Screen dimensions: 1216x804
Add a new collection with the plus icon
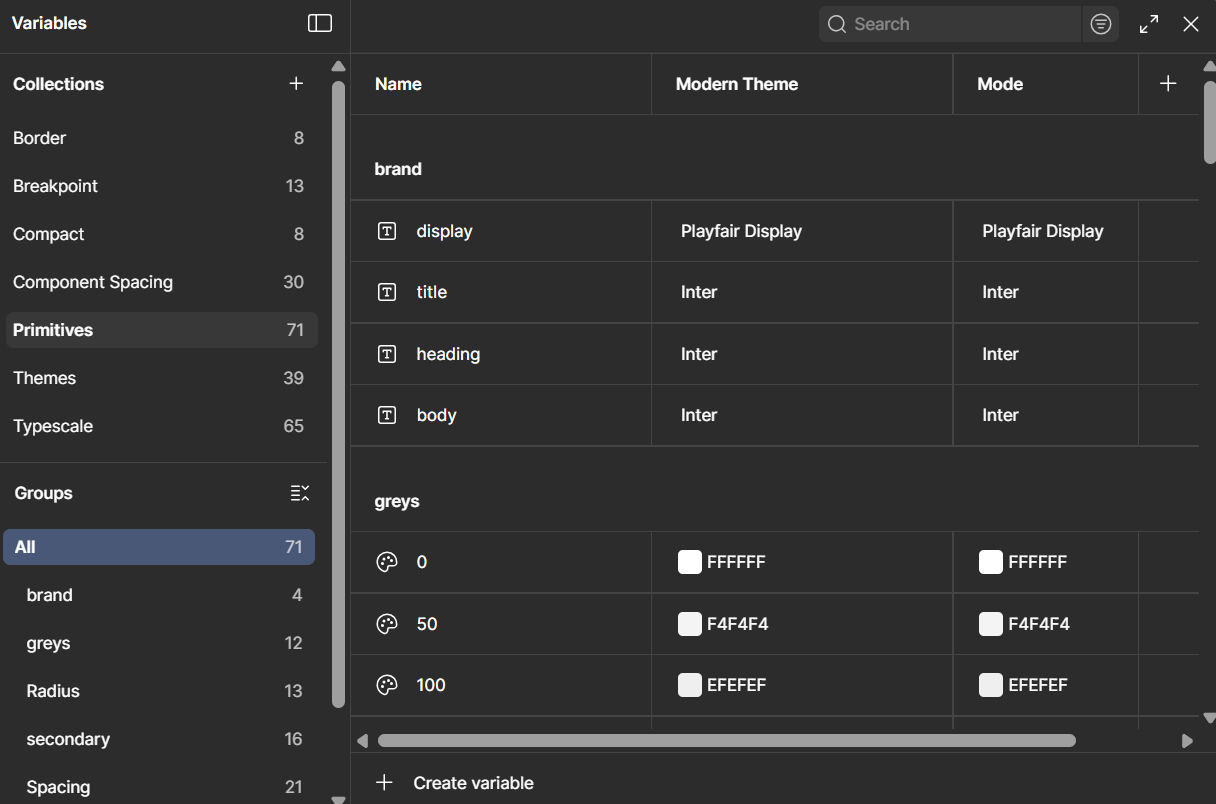296,84
